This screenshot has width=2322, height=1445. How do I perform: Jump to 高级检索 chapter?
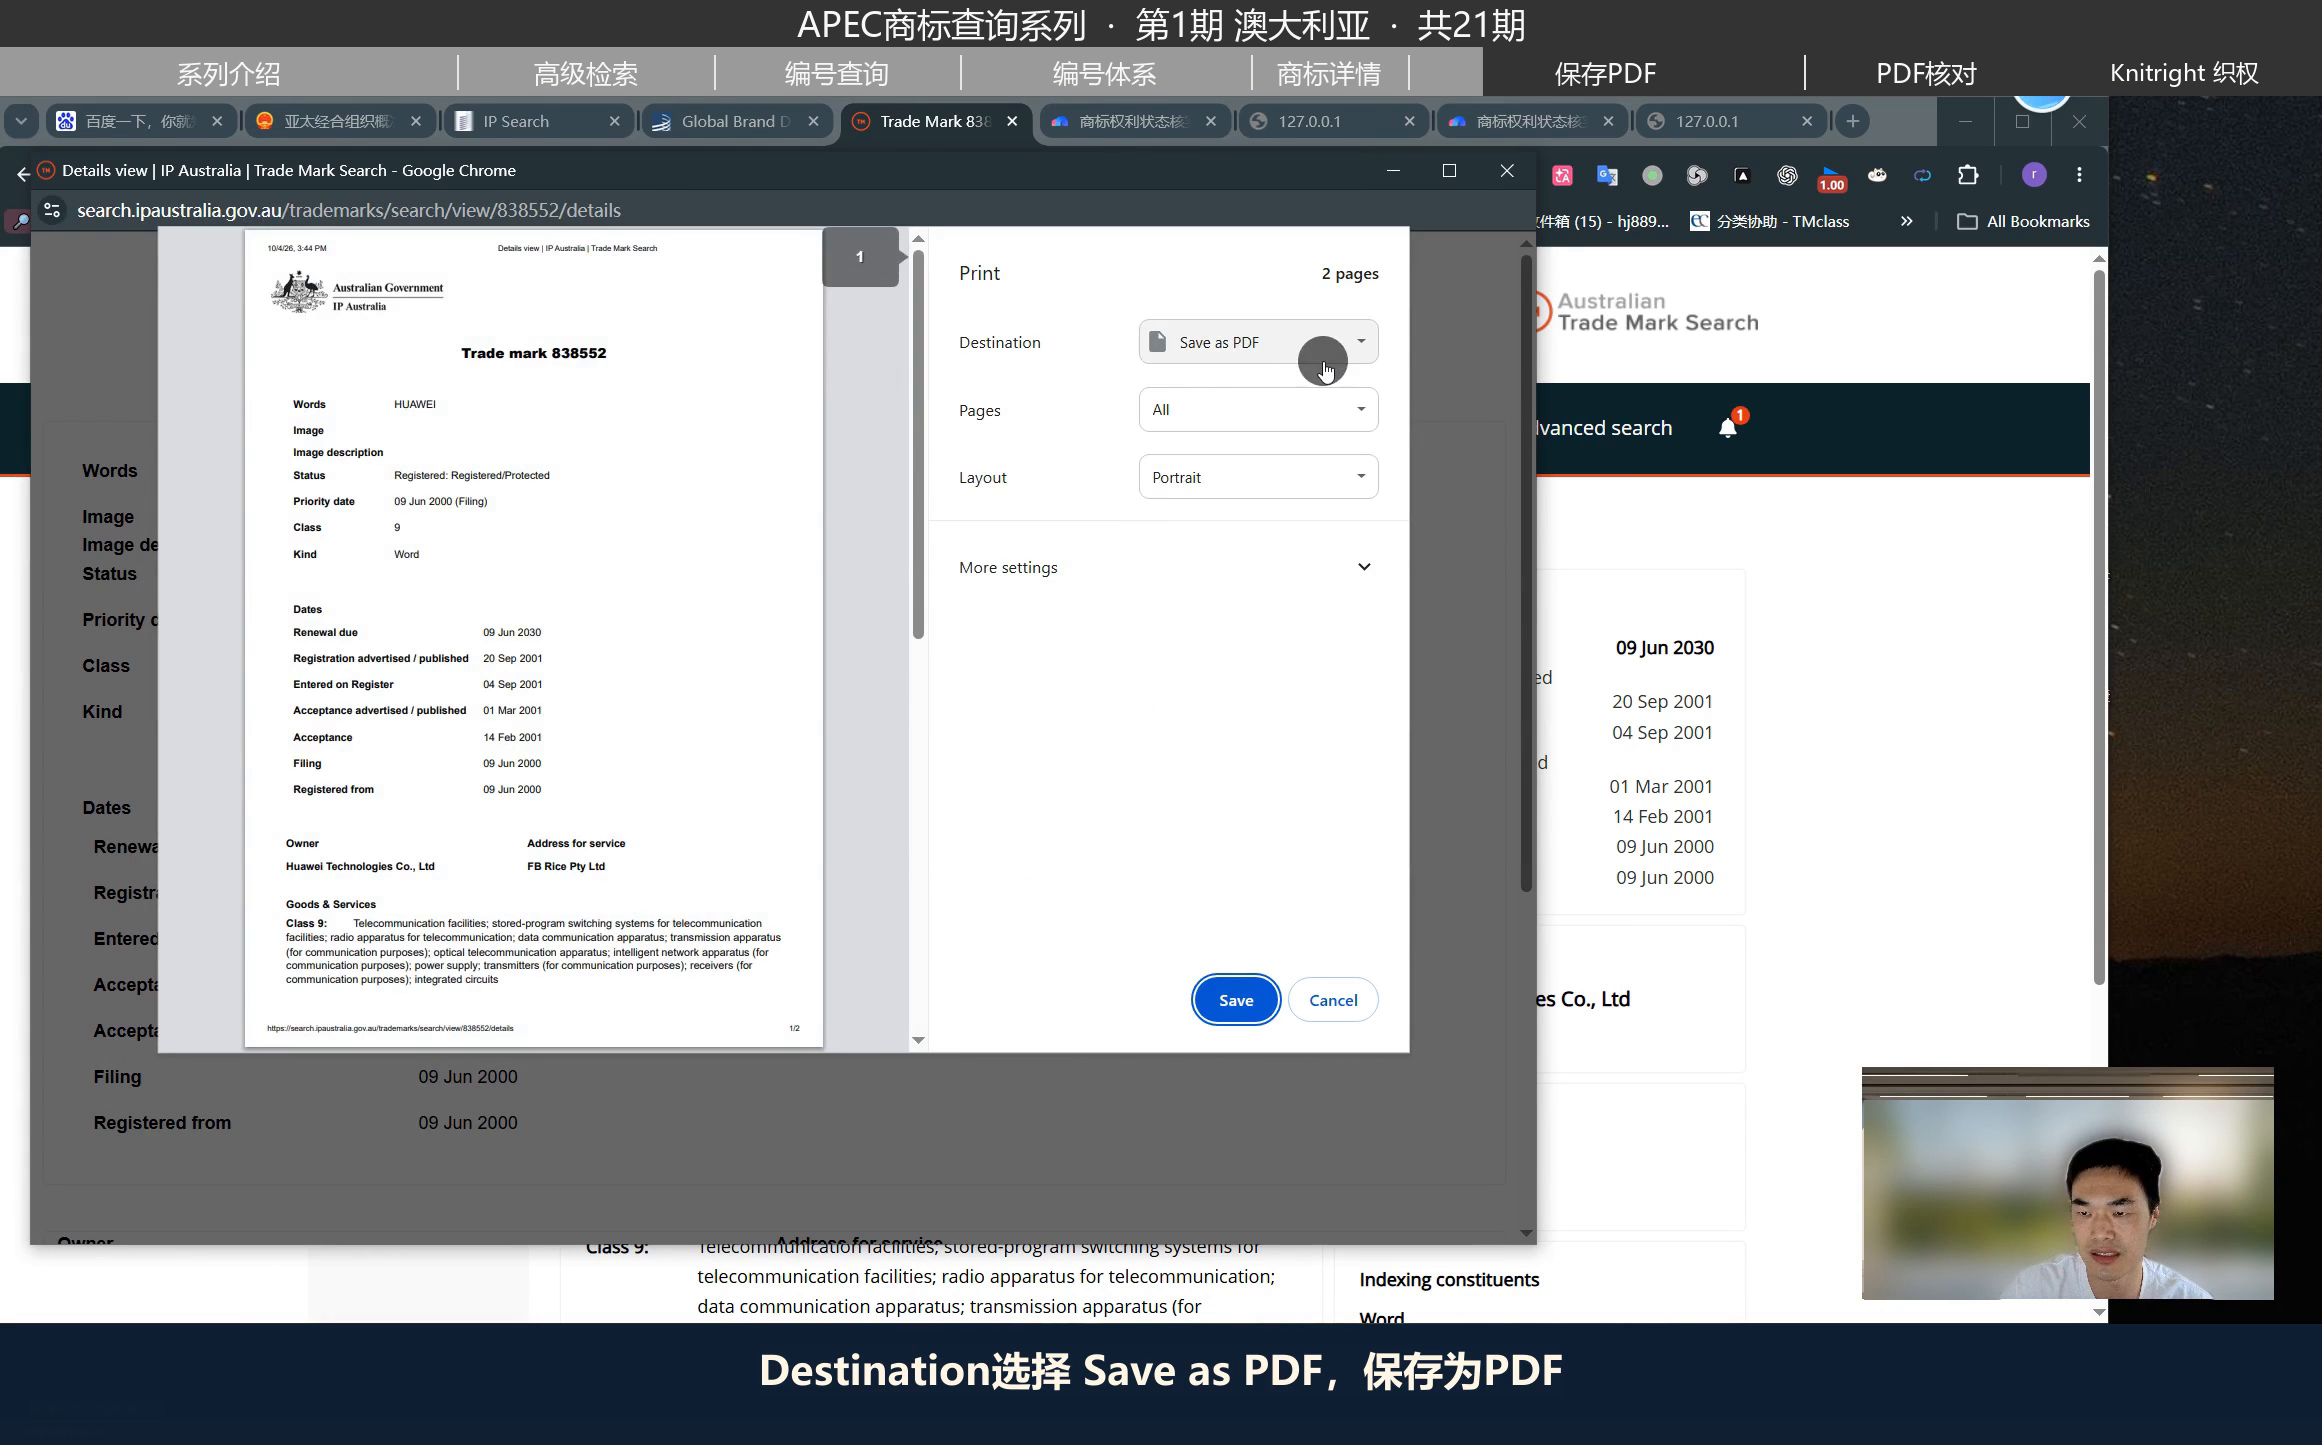pos(586,74)
